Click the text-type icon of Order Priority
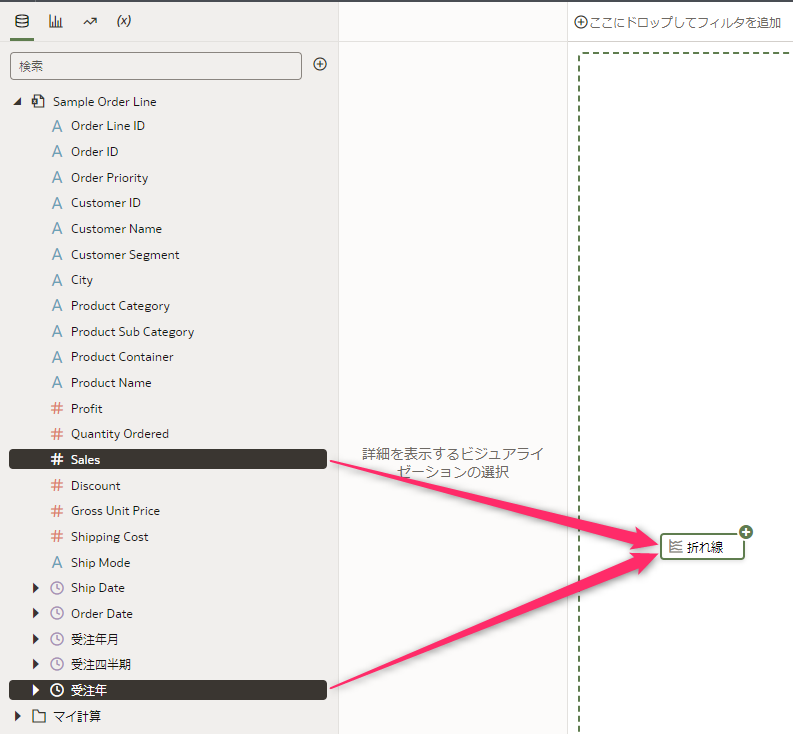793x734 pixels. pyautogui.click(x=57, y=178)
